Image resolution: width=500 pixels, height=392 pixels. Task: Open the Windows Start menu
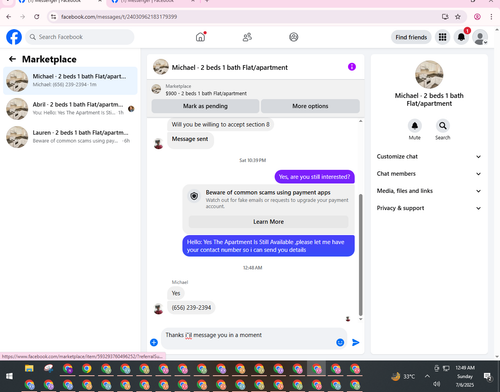[x=9, y=376]
